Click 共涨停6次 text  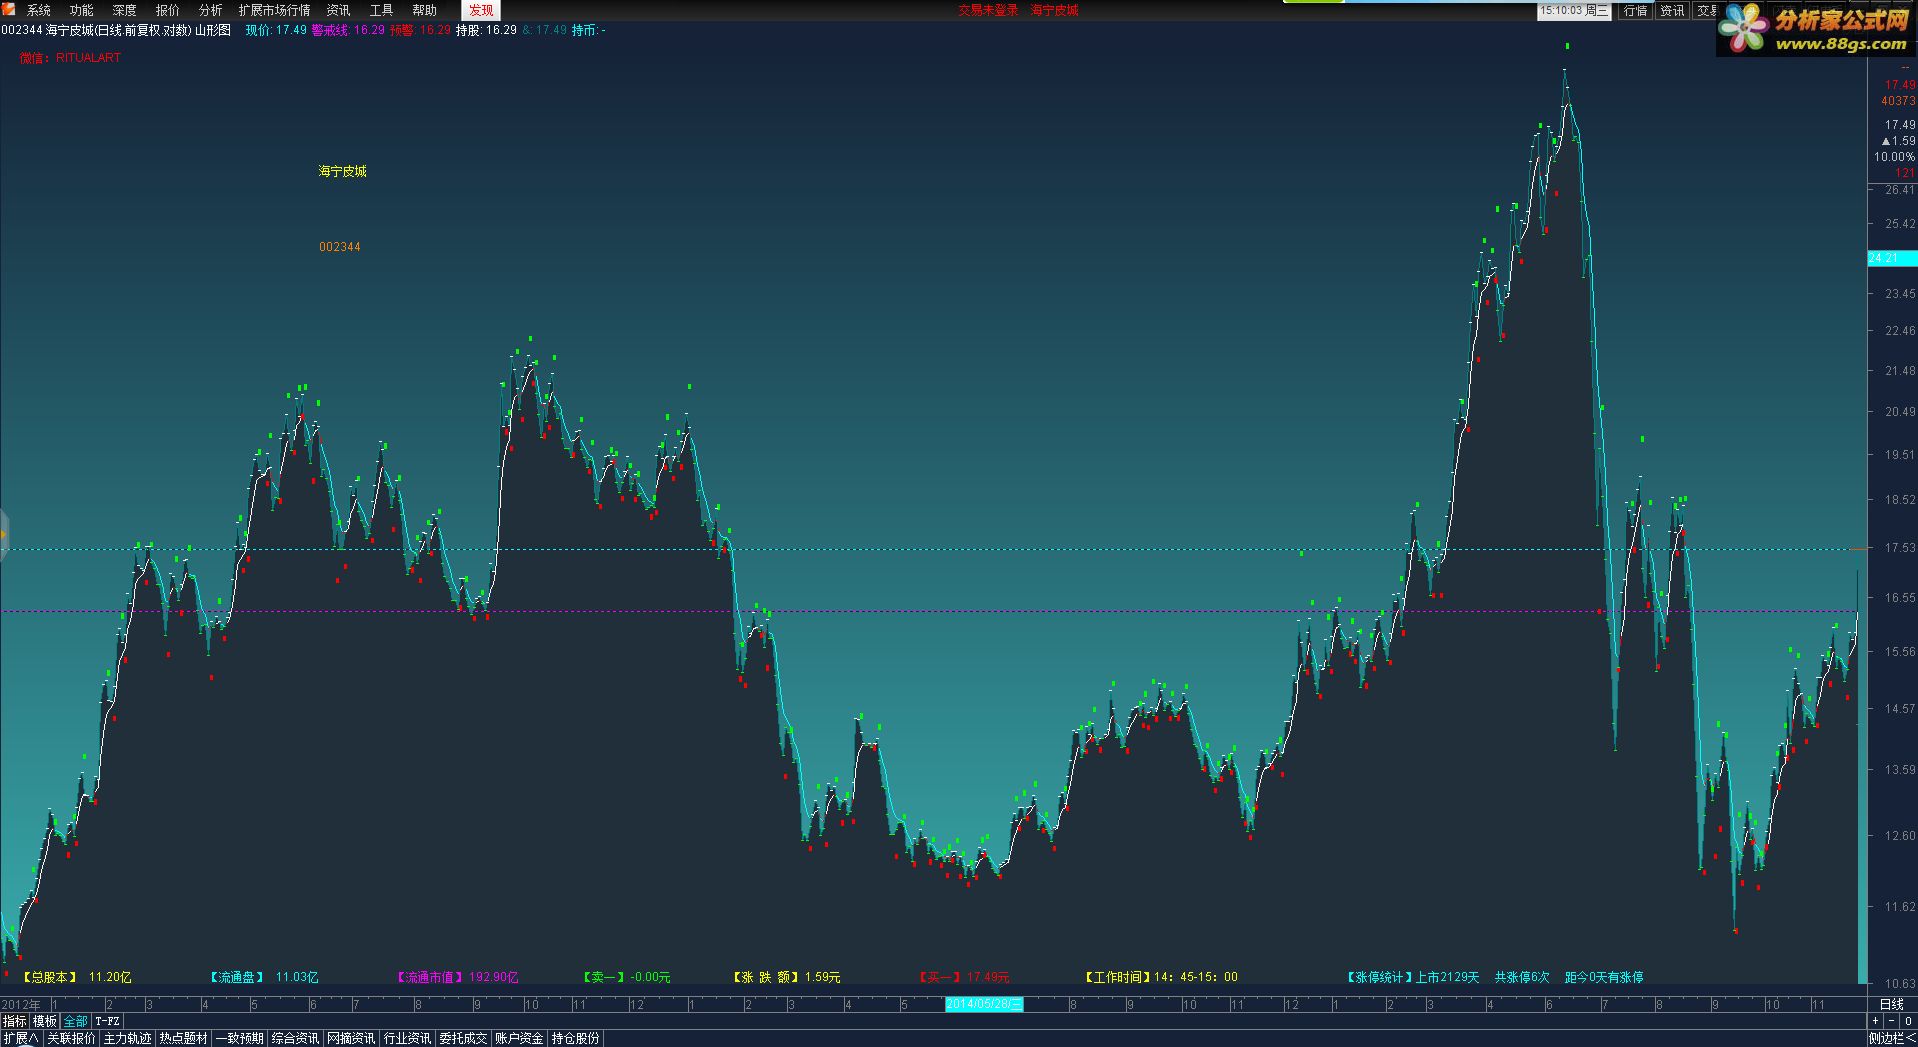pyautogui.click(x=1522, y=977)
